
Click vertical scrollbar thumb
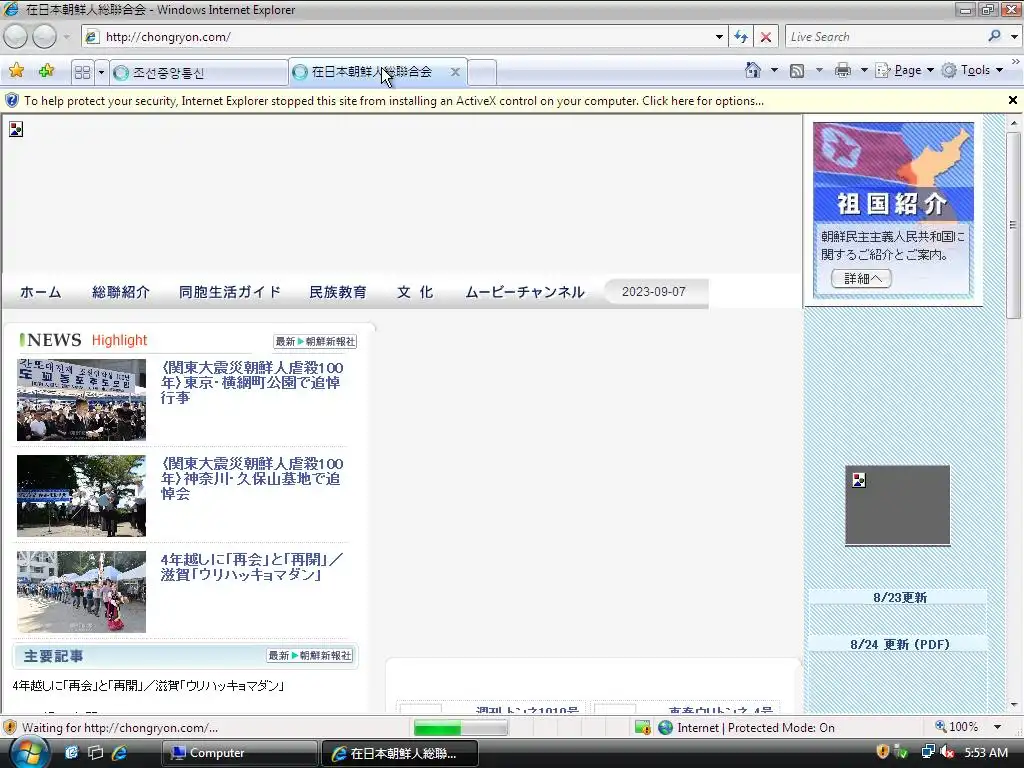(1013, 225)
